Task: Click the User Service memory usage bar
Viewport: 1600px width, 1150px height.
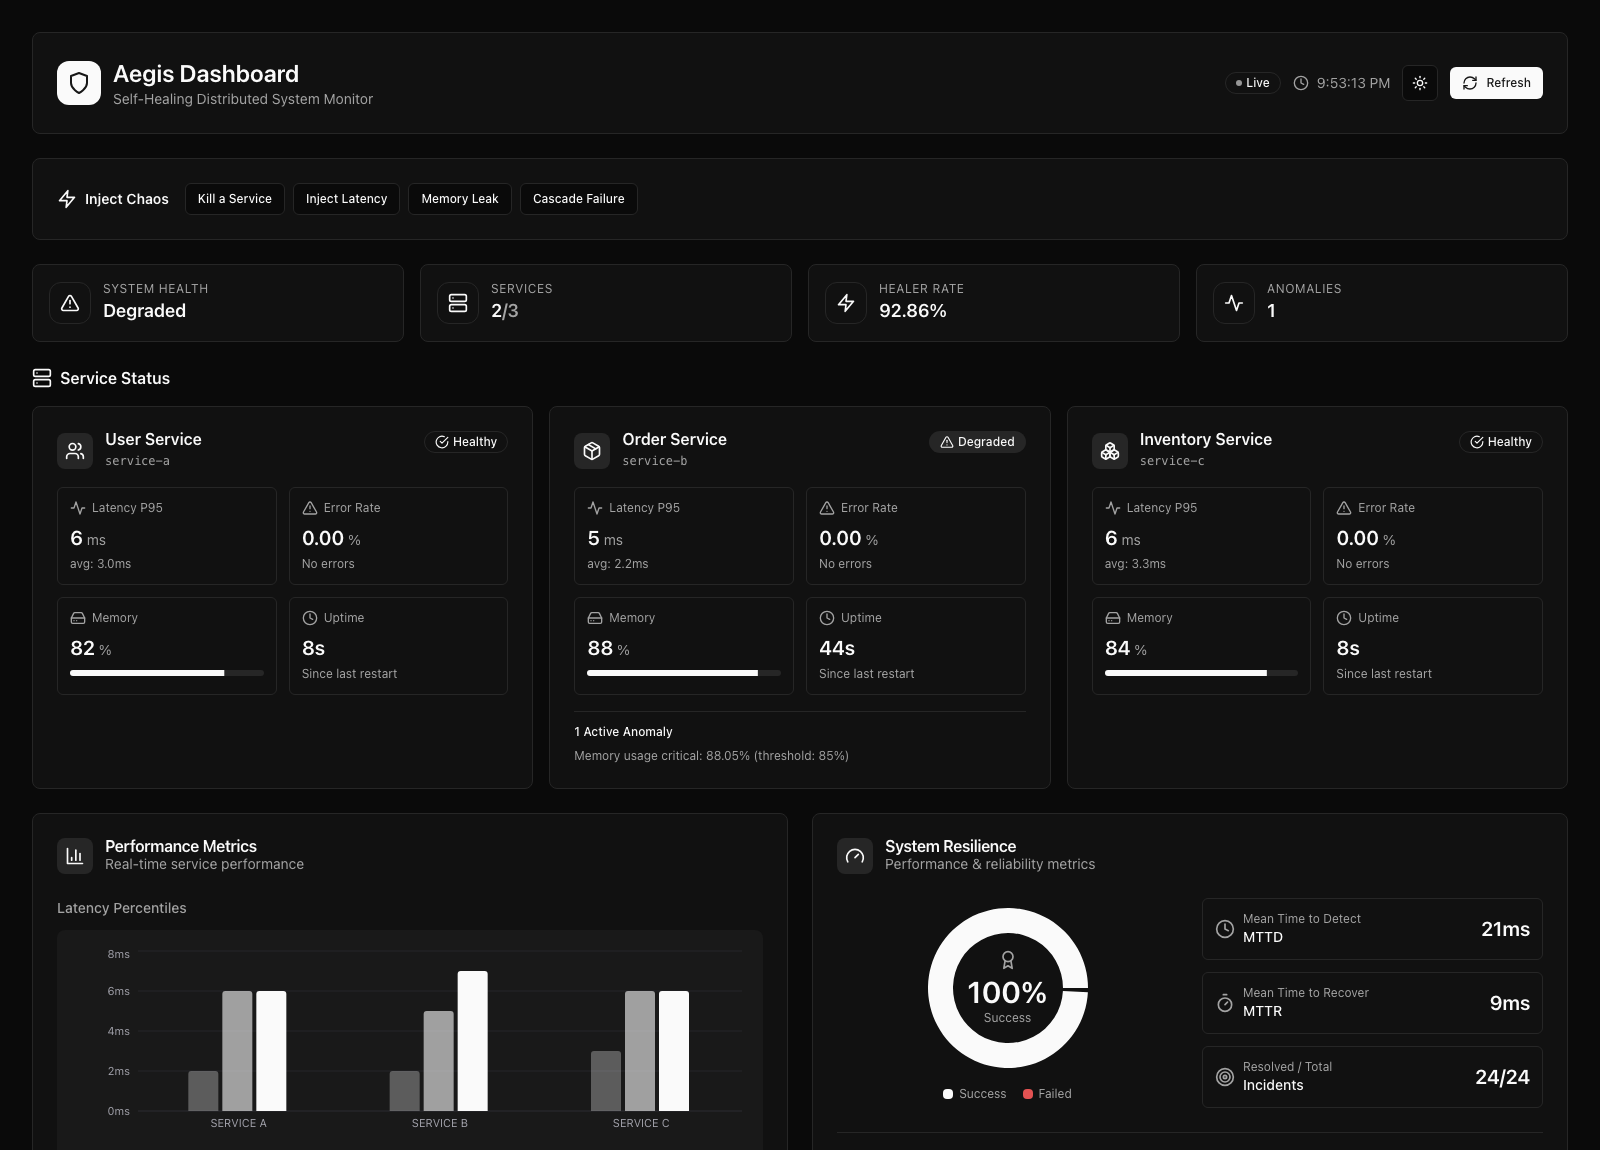Action: [167, 673]
